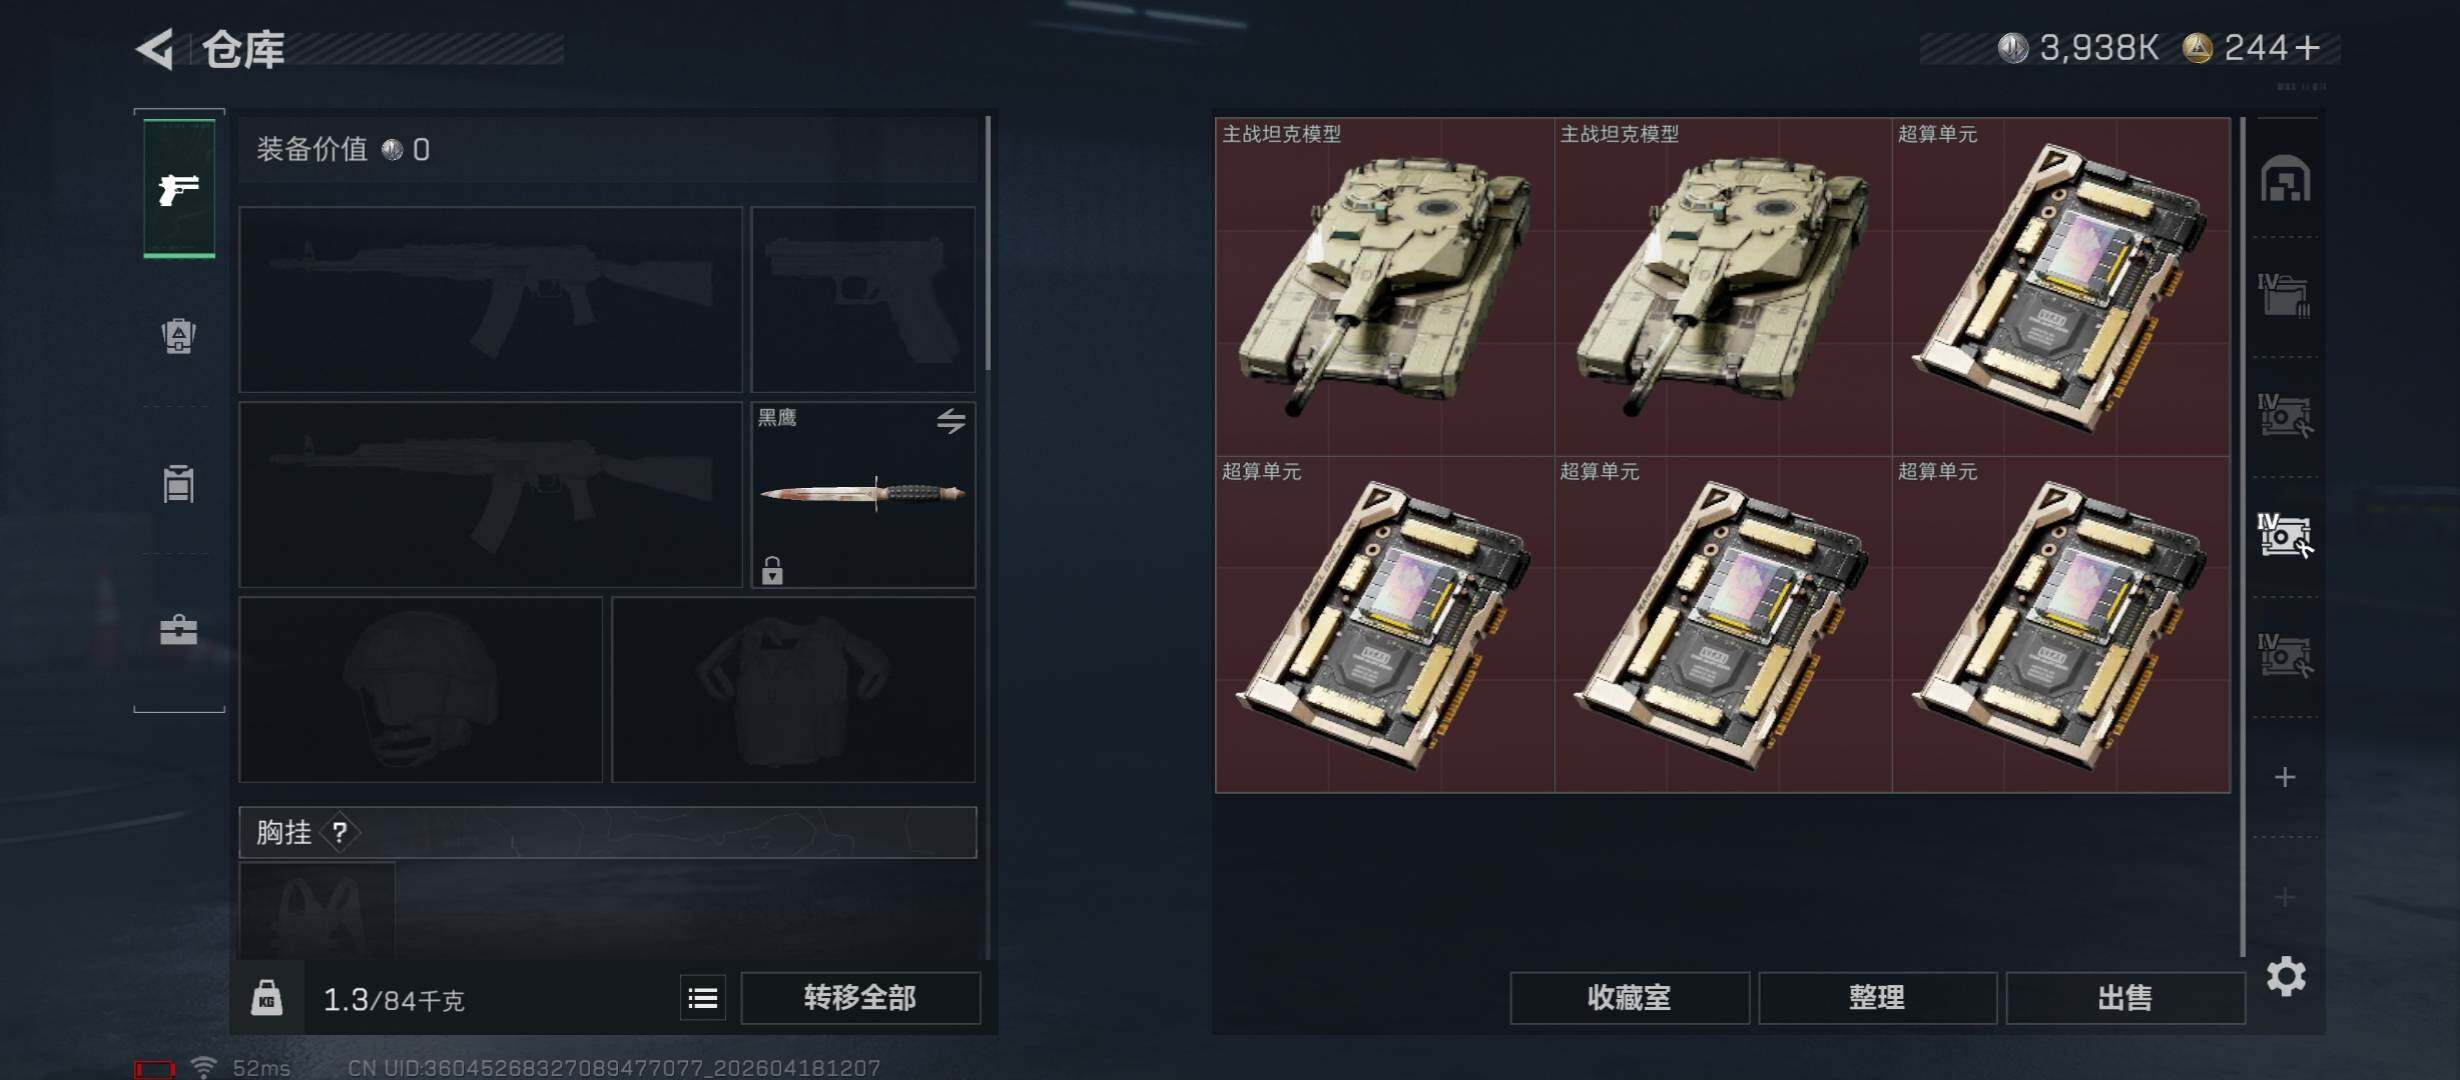This screenshot has width=2460, height=1080.
Task: Open the chest rig pocket sidebar icon
Action: [x=179, y=484]
